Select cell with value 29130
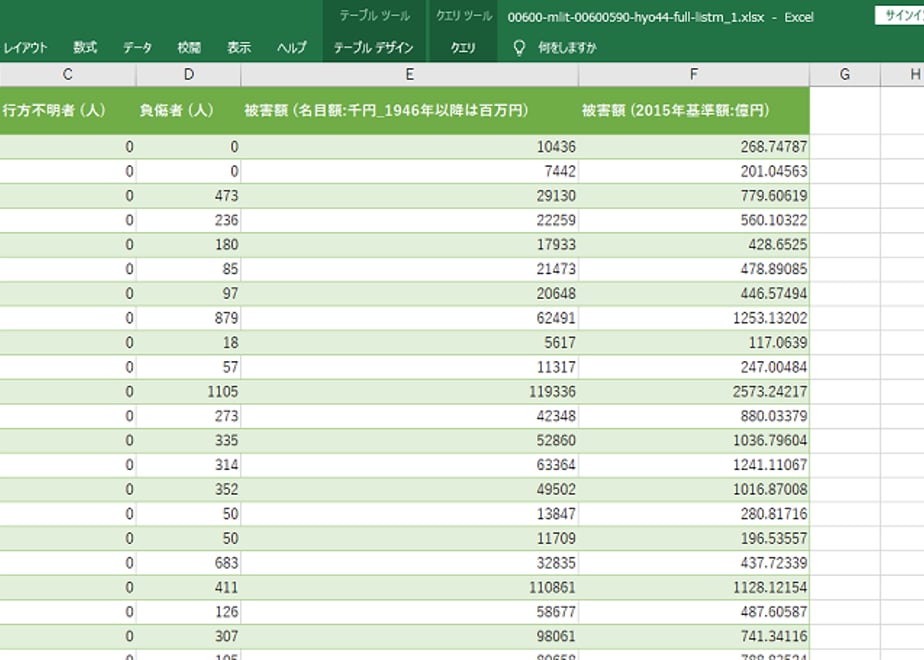 tap(410, 196)
